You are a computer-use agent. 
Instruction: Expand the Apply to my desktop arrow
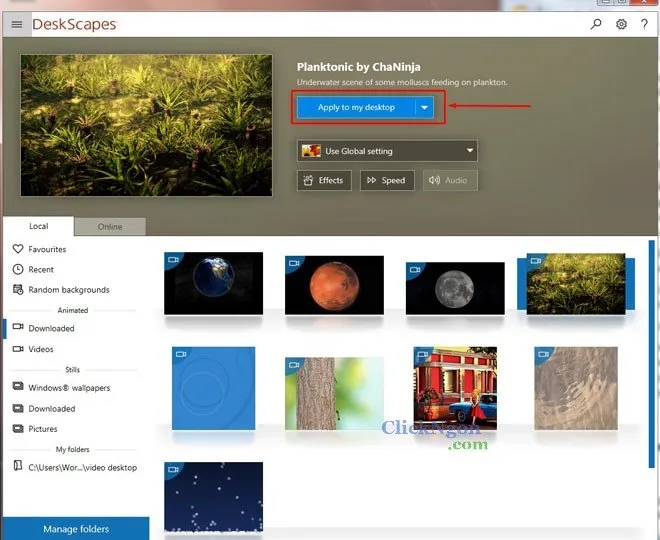[425, 107]
